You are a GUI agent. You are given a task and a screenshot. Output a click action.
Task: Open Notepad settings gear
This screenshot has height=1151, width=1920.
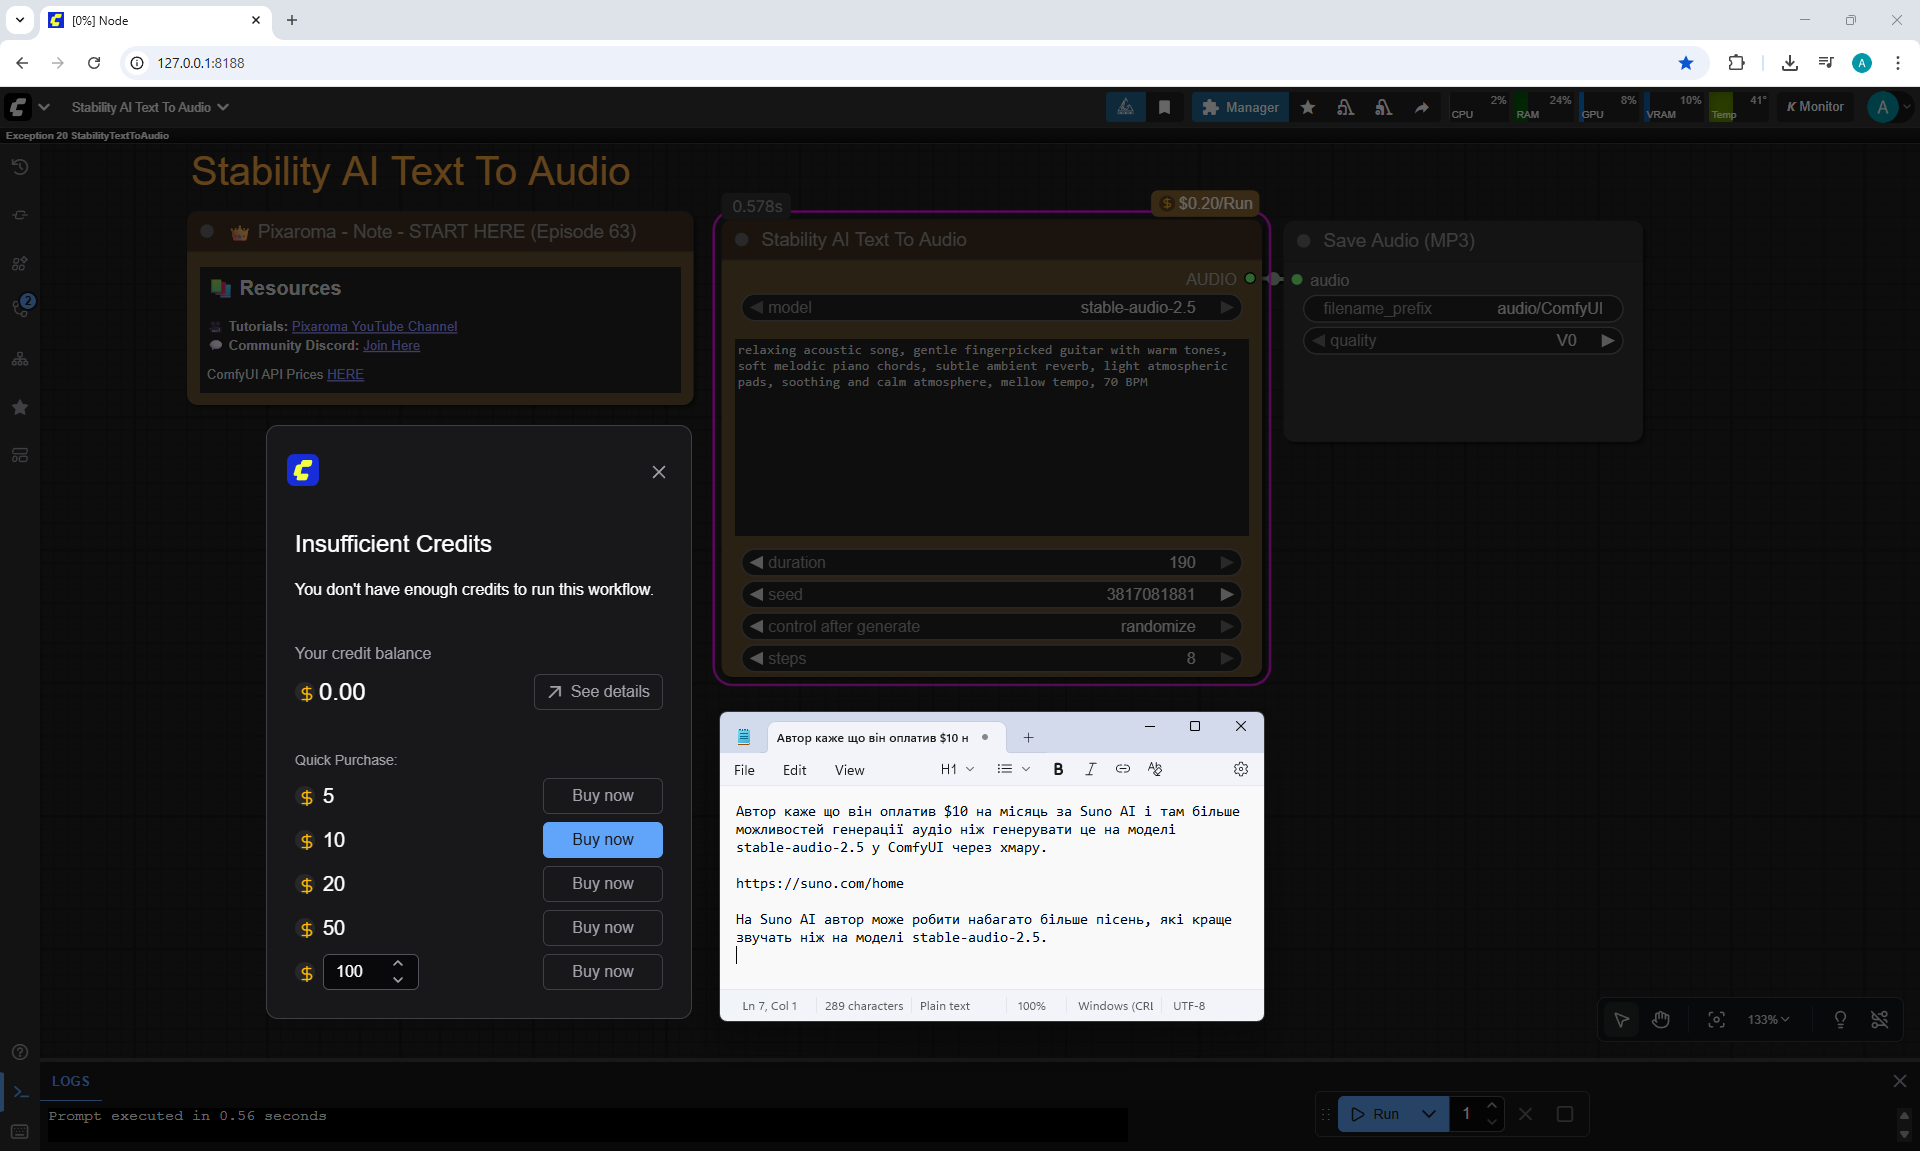(x=1240, y=769)
